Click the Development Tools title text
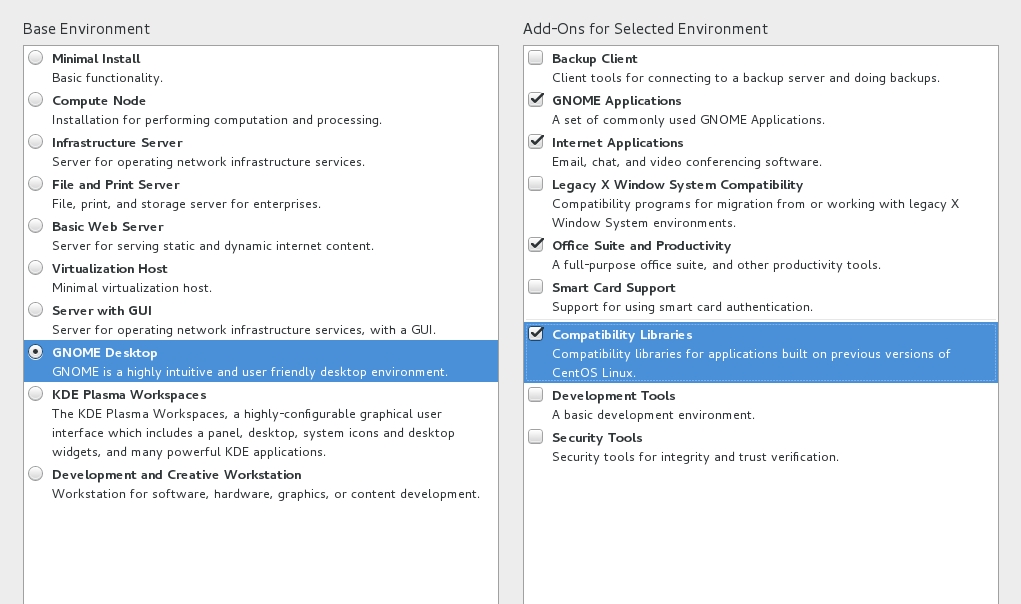Viewport: 1021px width, 604px height. pyautogui.click(x=613, y=396)
